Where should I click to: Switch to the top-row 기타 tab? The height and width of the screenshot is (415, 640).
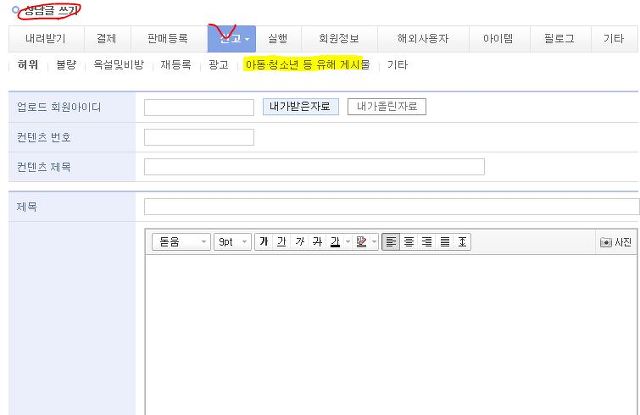pyautogui.click(x=613, y=39)
